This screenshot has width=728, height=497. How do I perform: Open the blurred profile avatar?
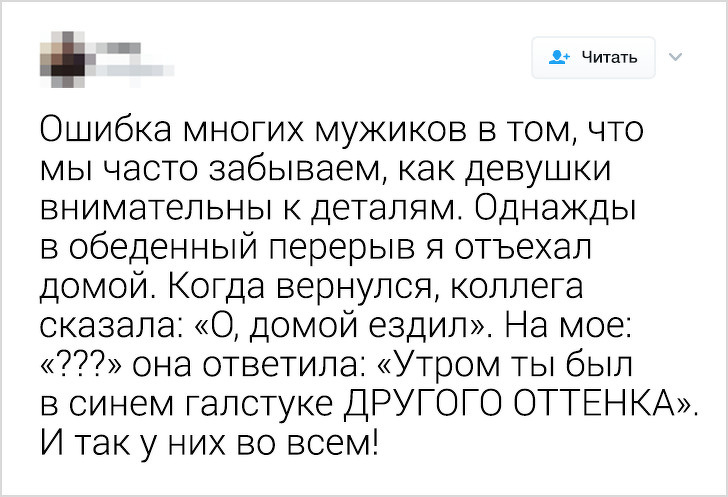point(64,56)
